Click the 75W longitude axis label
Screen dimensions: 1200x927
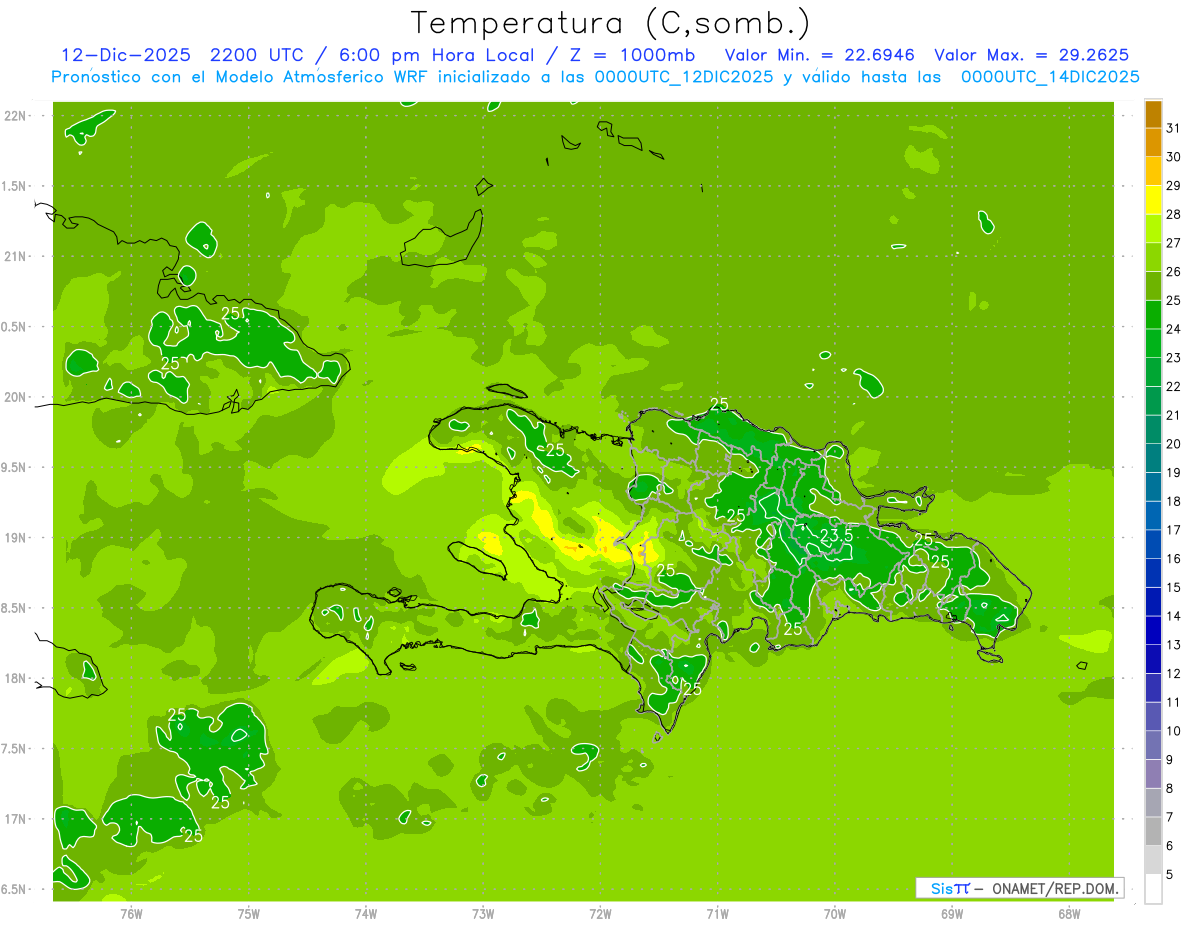coord(249,914)
